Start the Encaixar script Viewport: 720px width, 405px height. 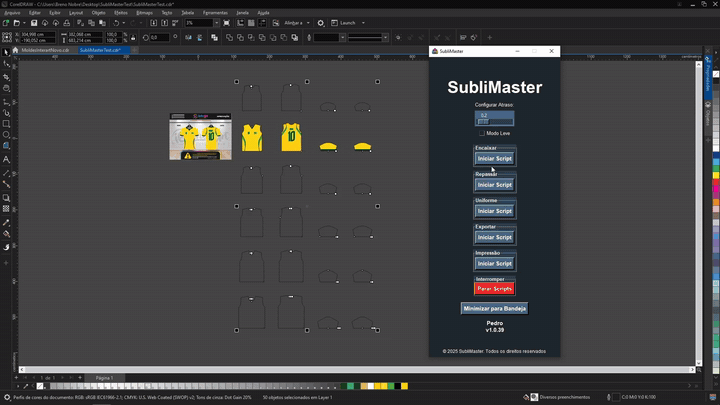tap(495, 158)
